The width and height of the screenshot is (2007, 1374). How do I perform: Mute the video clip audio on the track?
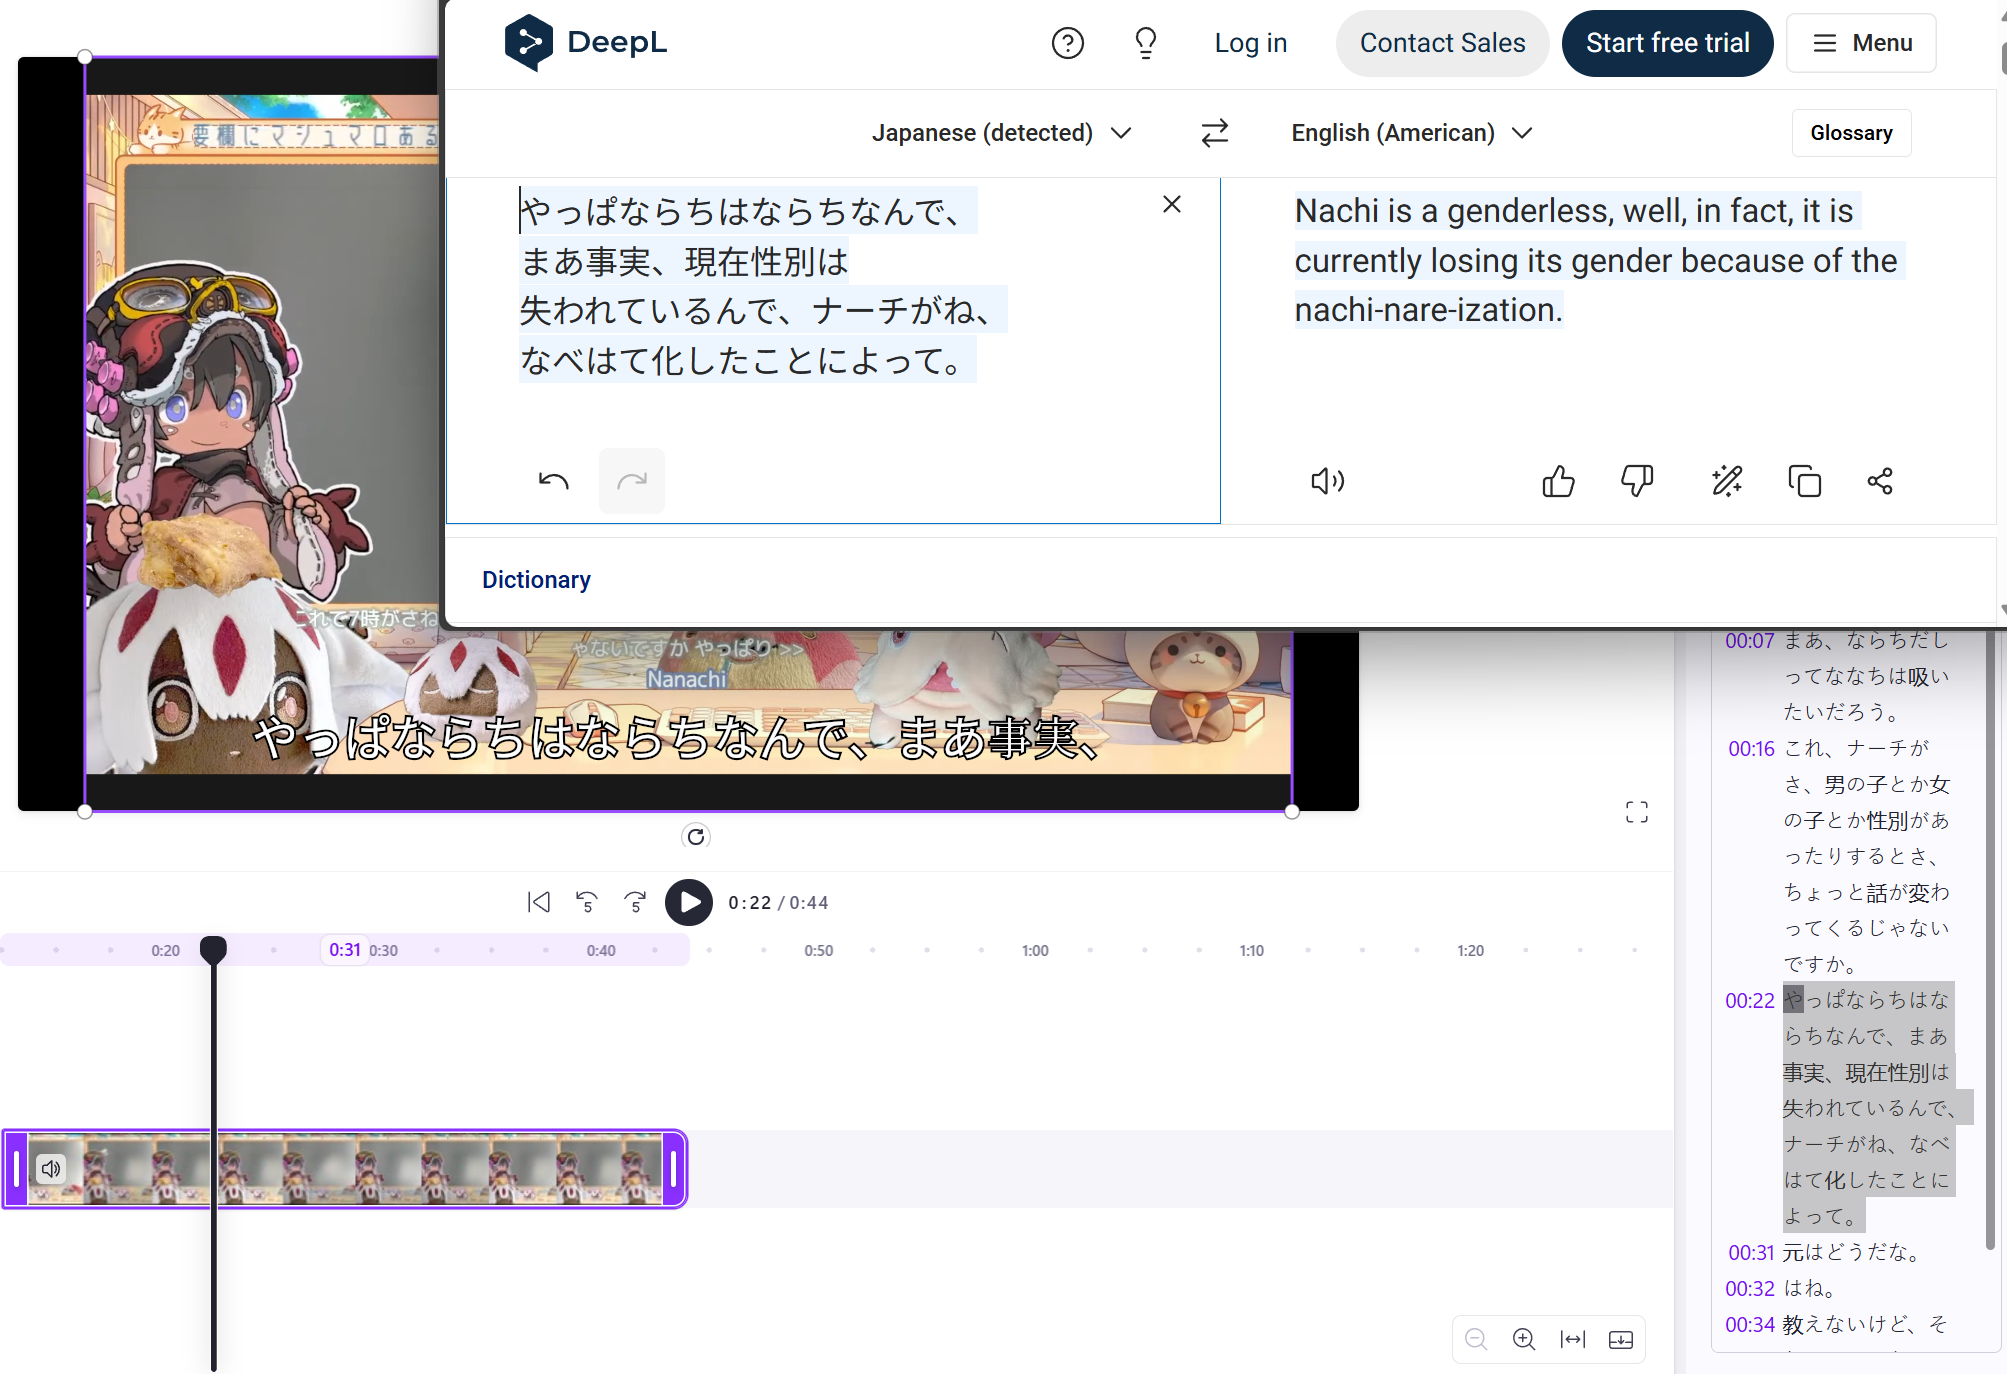click(51, 1168)
